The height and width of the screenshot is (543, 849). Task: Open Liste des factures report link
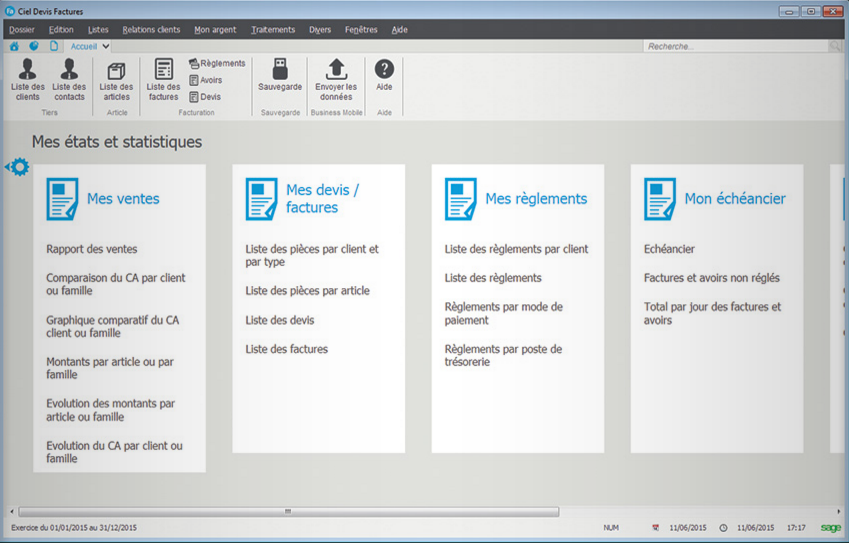pyautogui.click(x=286, y=349)
